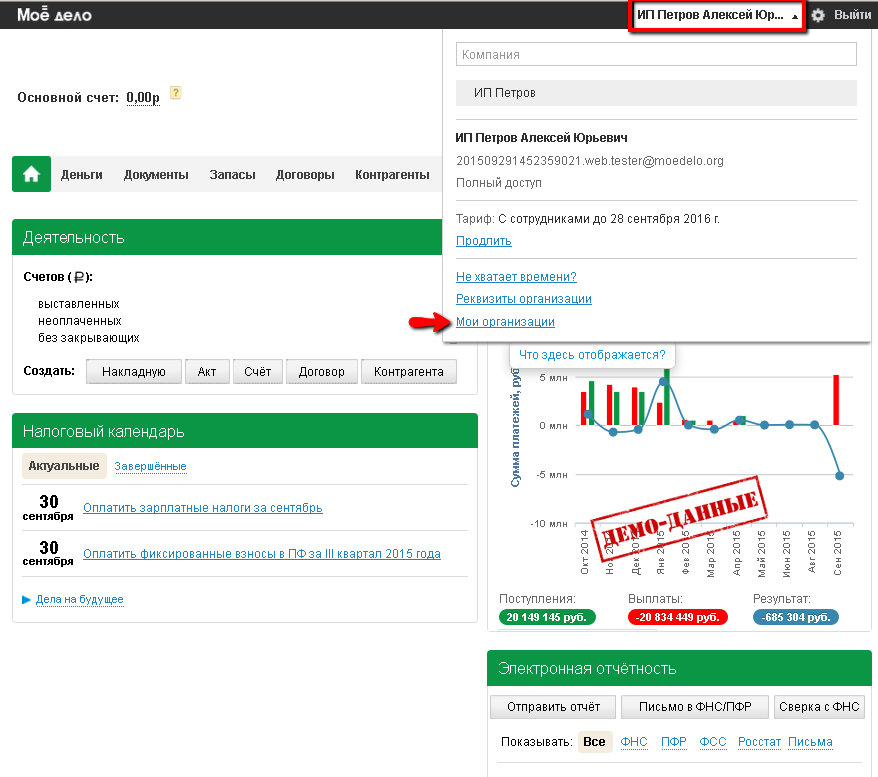Click the Отправить отчёт button
The height and width of the screenshot is (777, 878).
[x=552, y=707]
